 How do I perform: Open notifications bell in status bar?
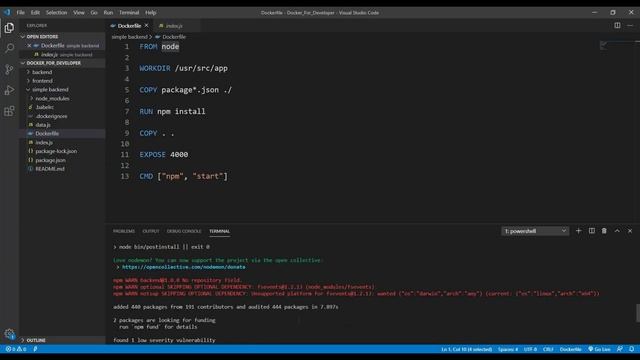click(631, 349)
